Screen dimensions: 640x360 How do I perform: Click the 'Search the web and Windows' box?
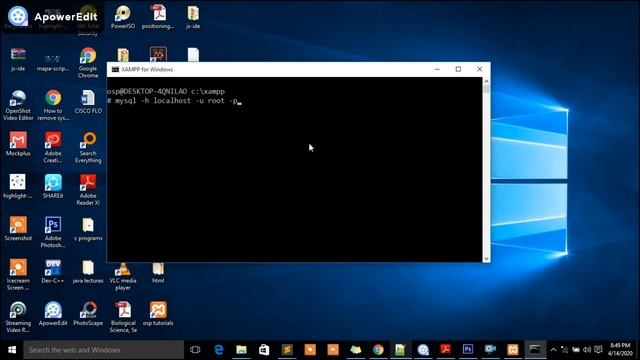point(104,350)
